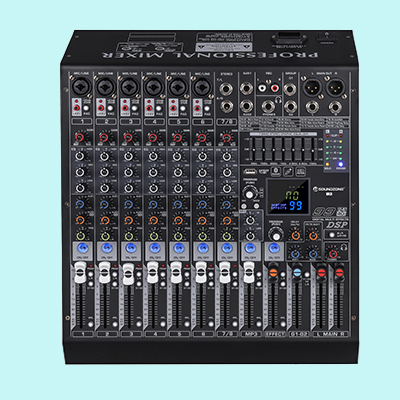Select the left MAIN OUT XLR connector

tap(311, 88)
